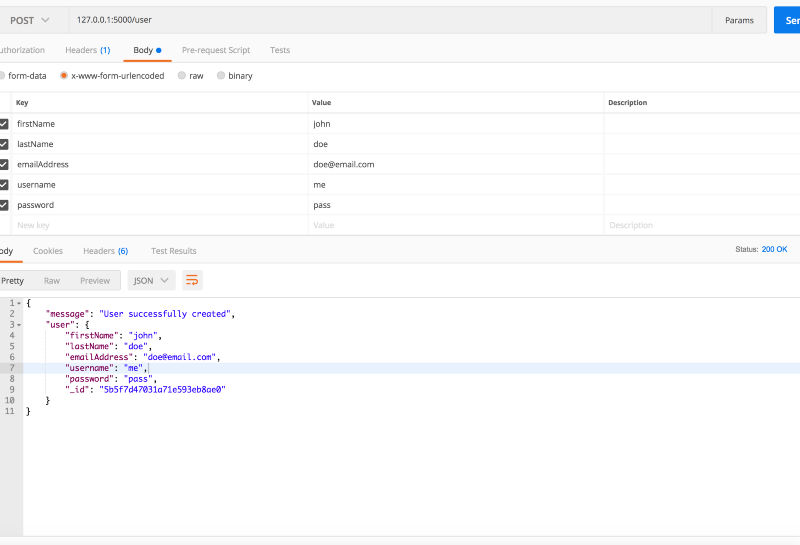Click the value cell "doe"
The height and width of the screenshot is (545, 800).
tap(456, 144)
